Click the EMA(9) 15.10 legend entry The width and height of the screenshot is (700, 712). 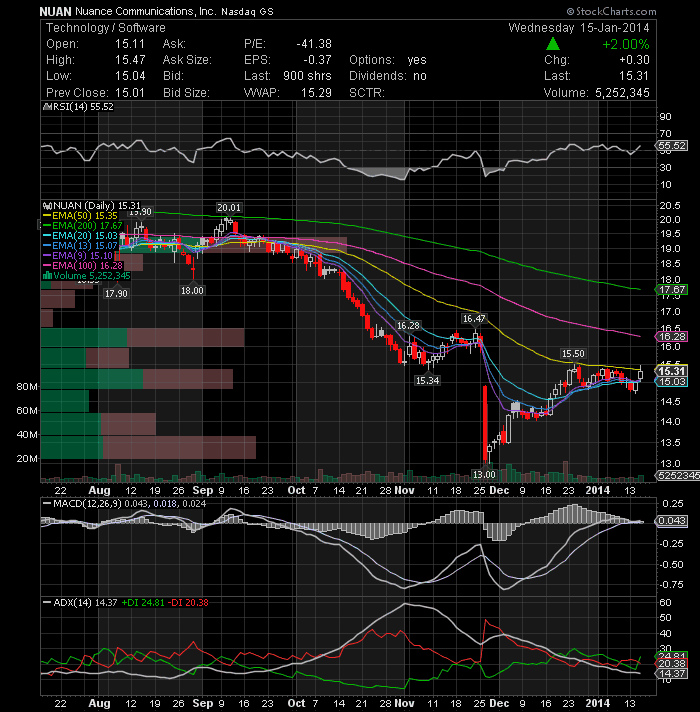(78, 256)
